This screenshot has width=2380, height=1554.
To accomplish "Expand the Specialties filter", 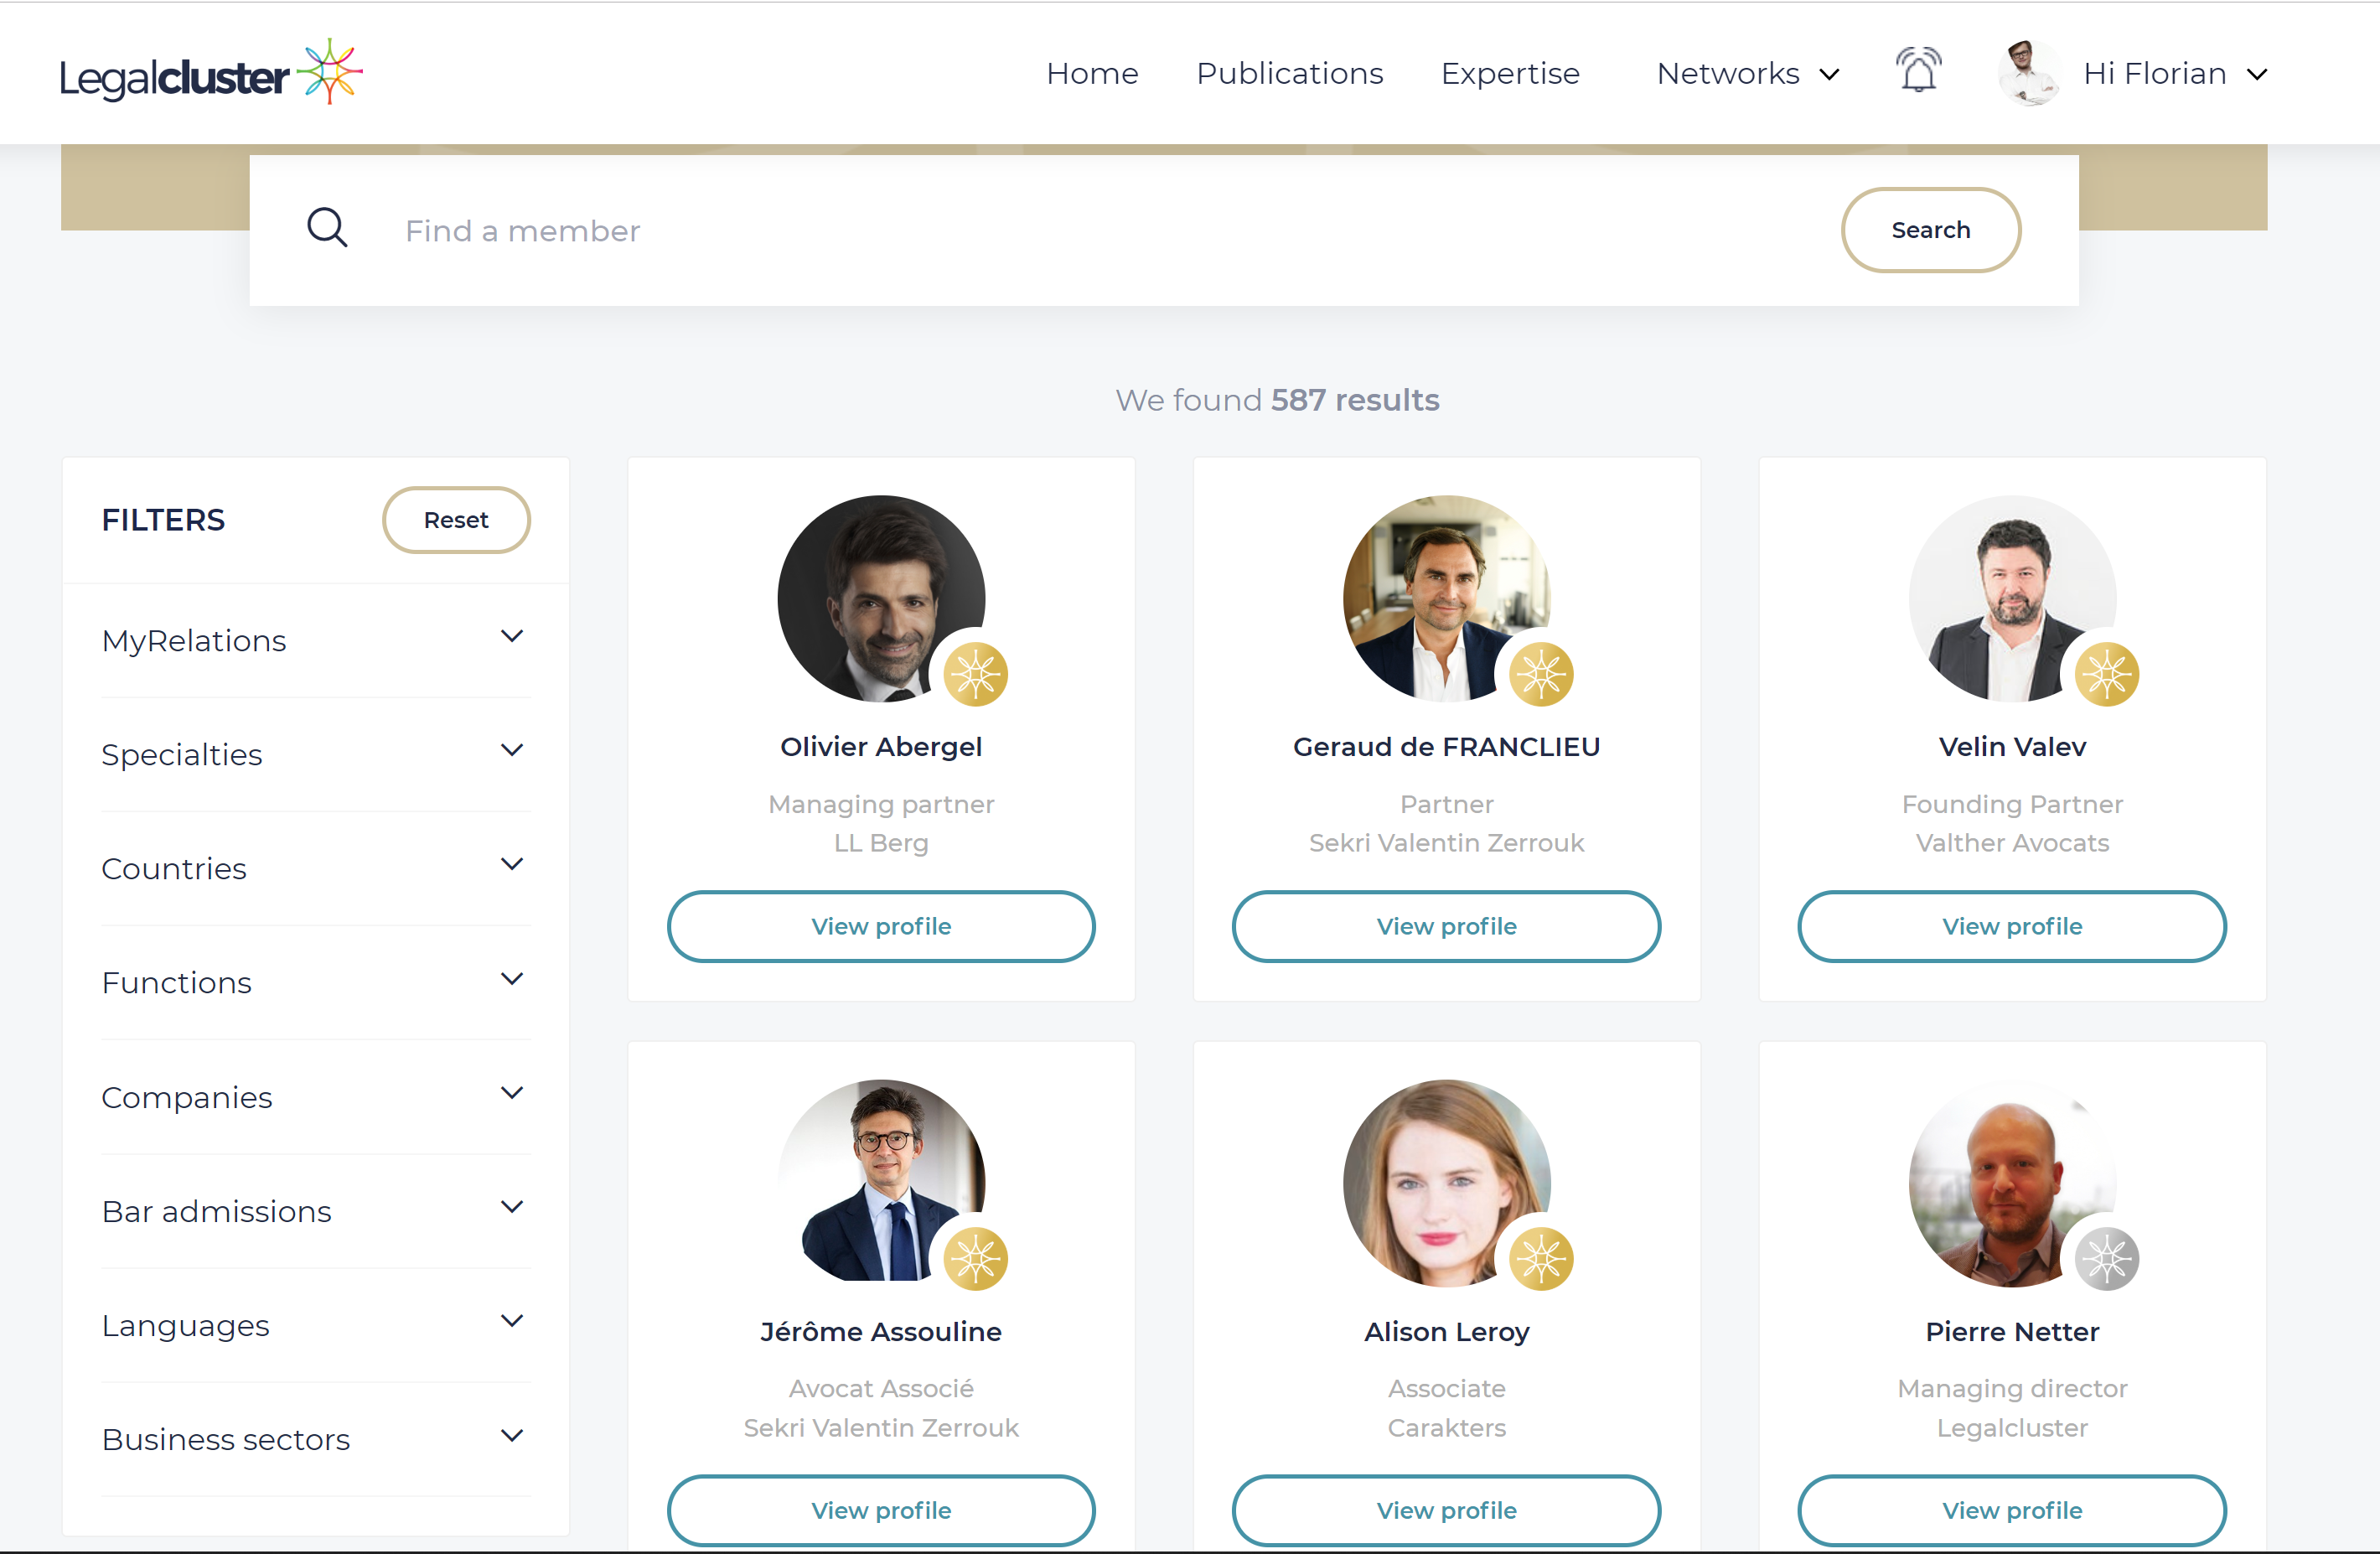I will tap(315, 754).
